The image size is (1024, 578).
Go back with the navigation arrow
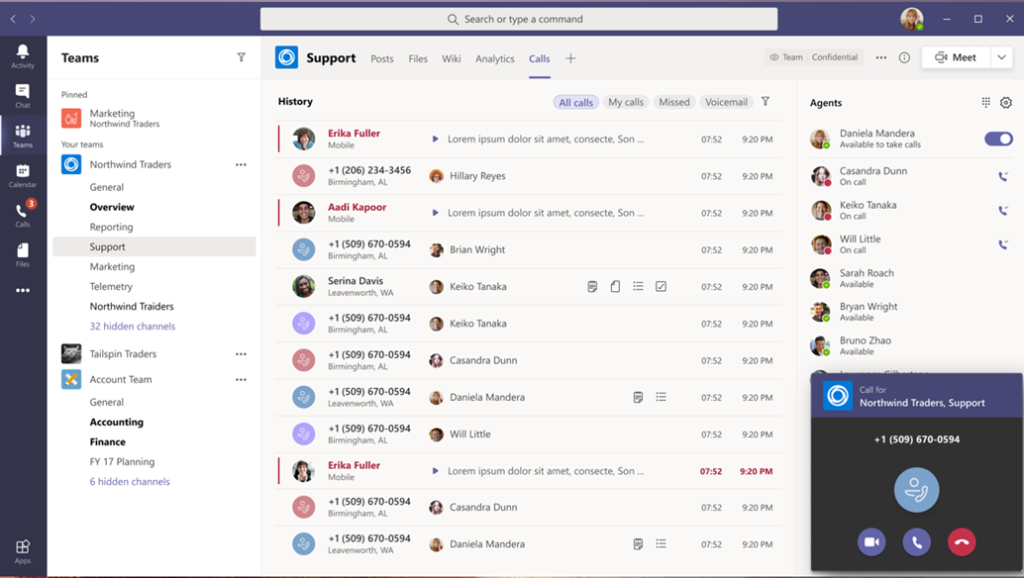pyautogui.click(x=13, y=19)
